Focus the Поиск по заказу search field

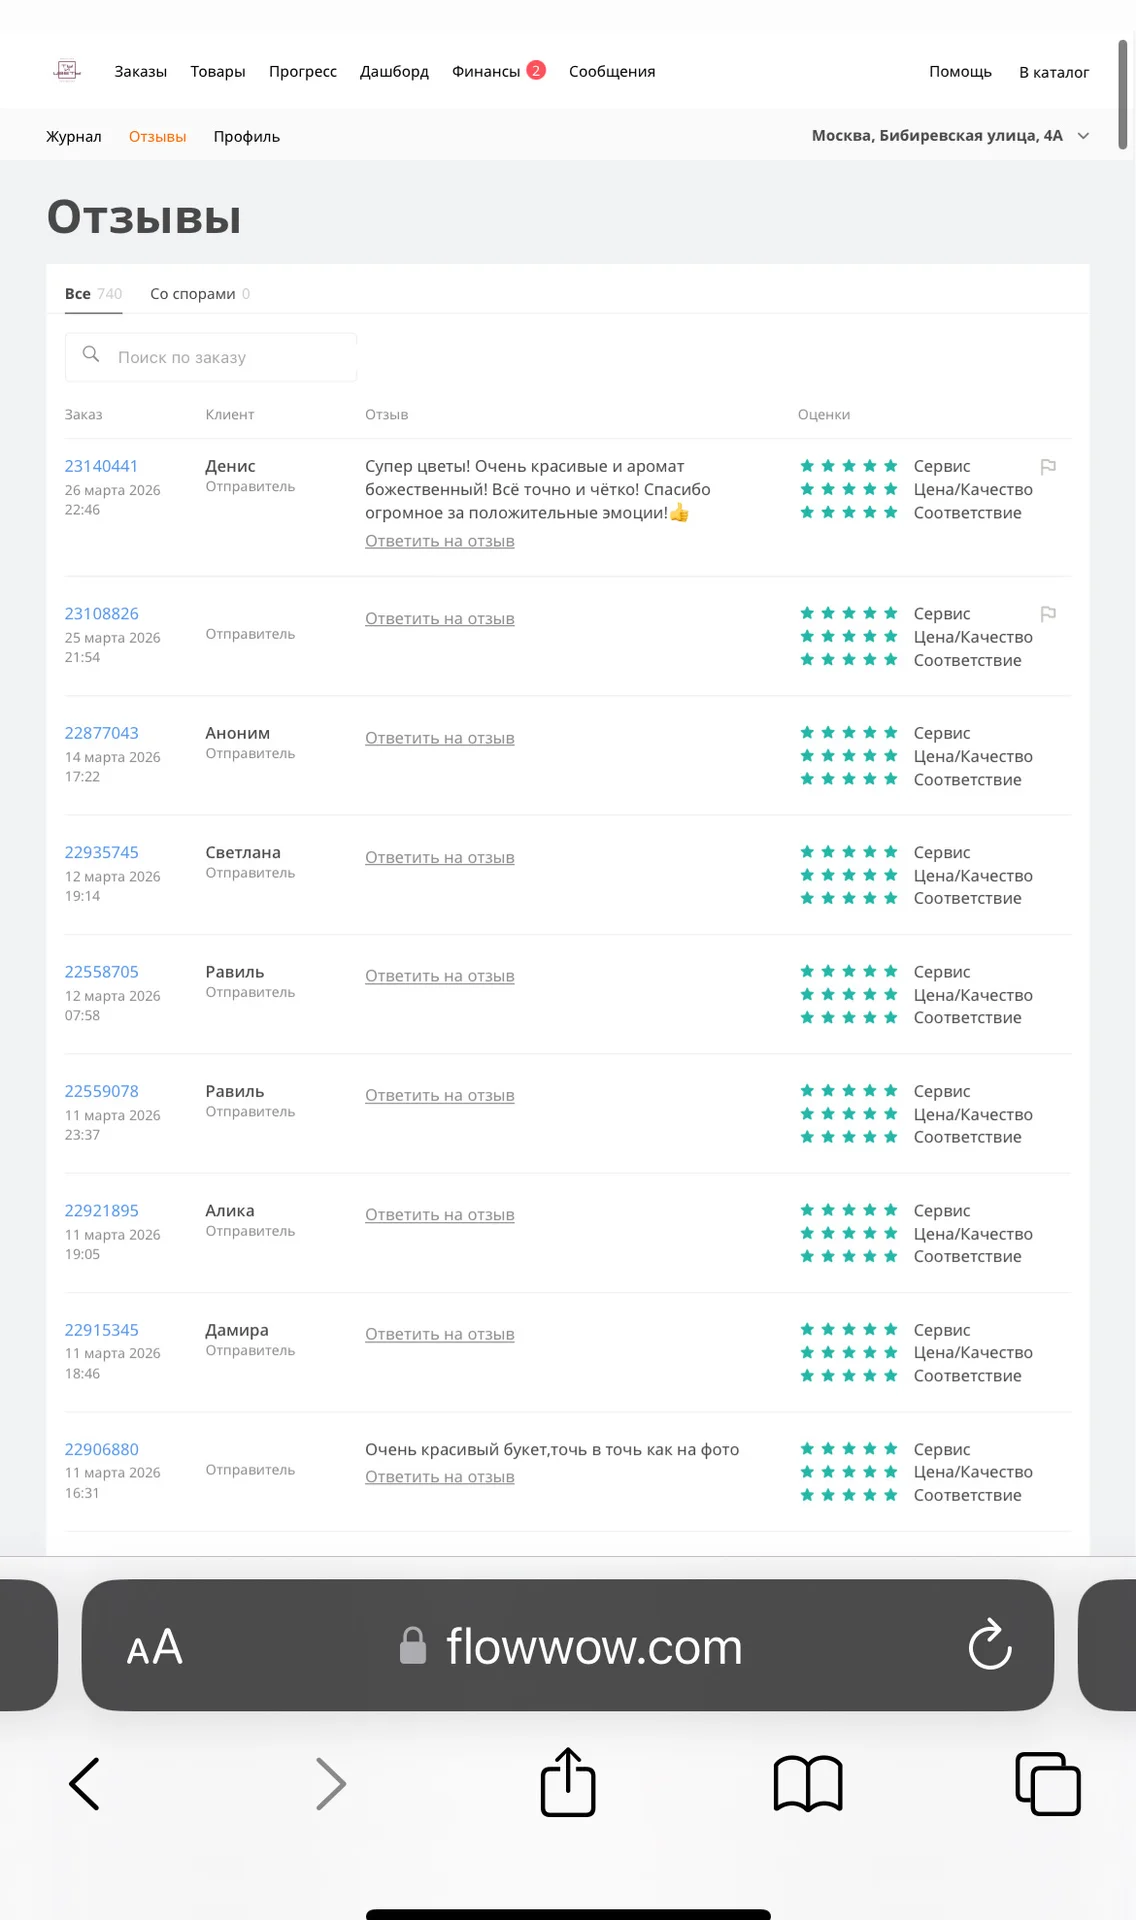pos(211,357)
